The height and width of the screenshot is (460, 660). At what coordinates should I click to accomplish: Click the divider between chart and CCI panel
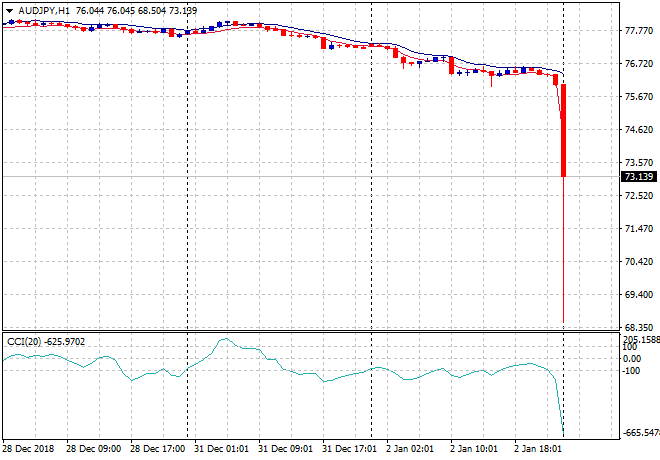point(300,331)
